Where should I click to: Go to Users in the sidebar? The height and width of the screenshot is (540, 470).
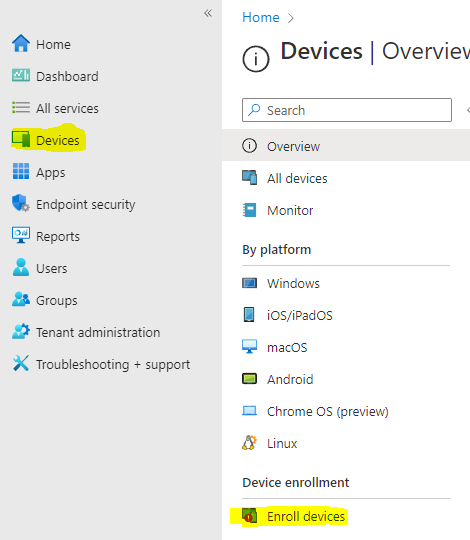[x=52, y=269]
